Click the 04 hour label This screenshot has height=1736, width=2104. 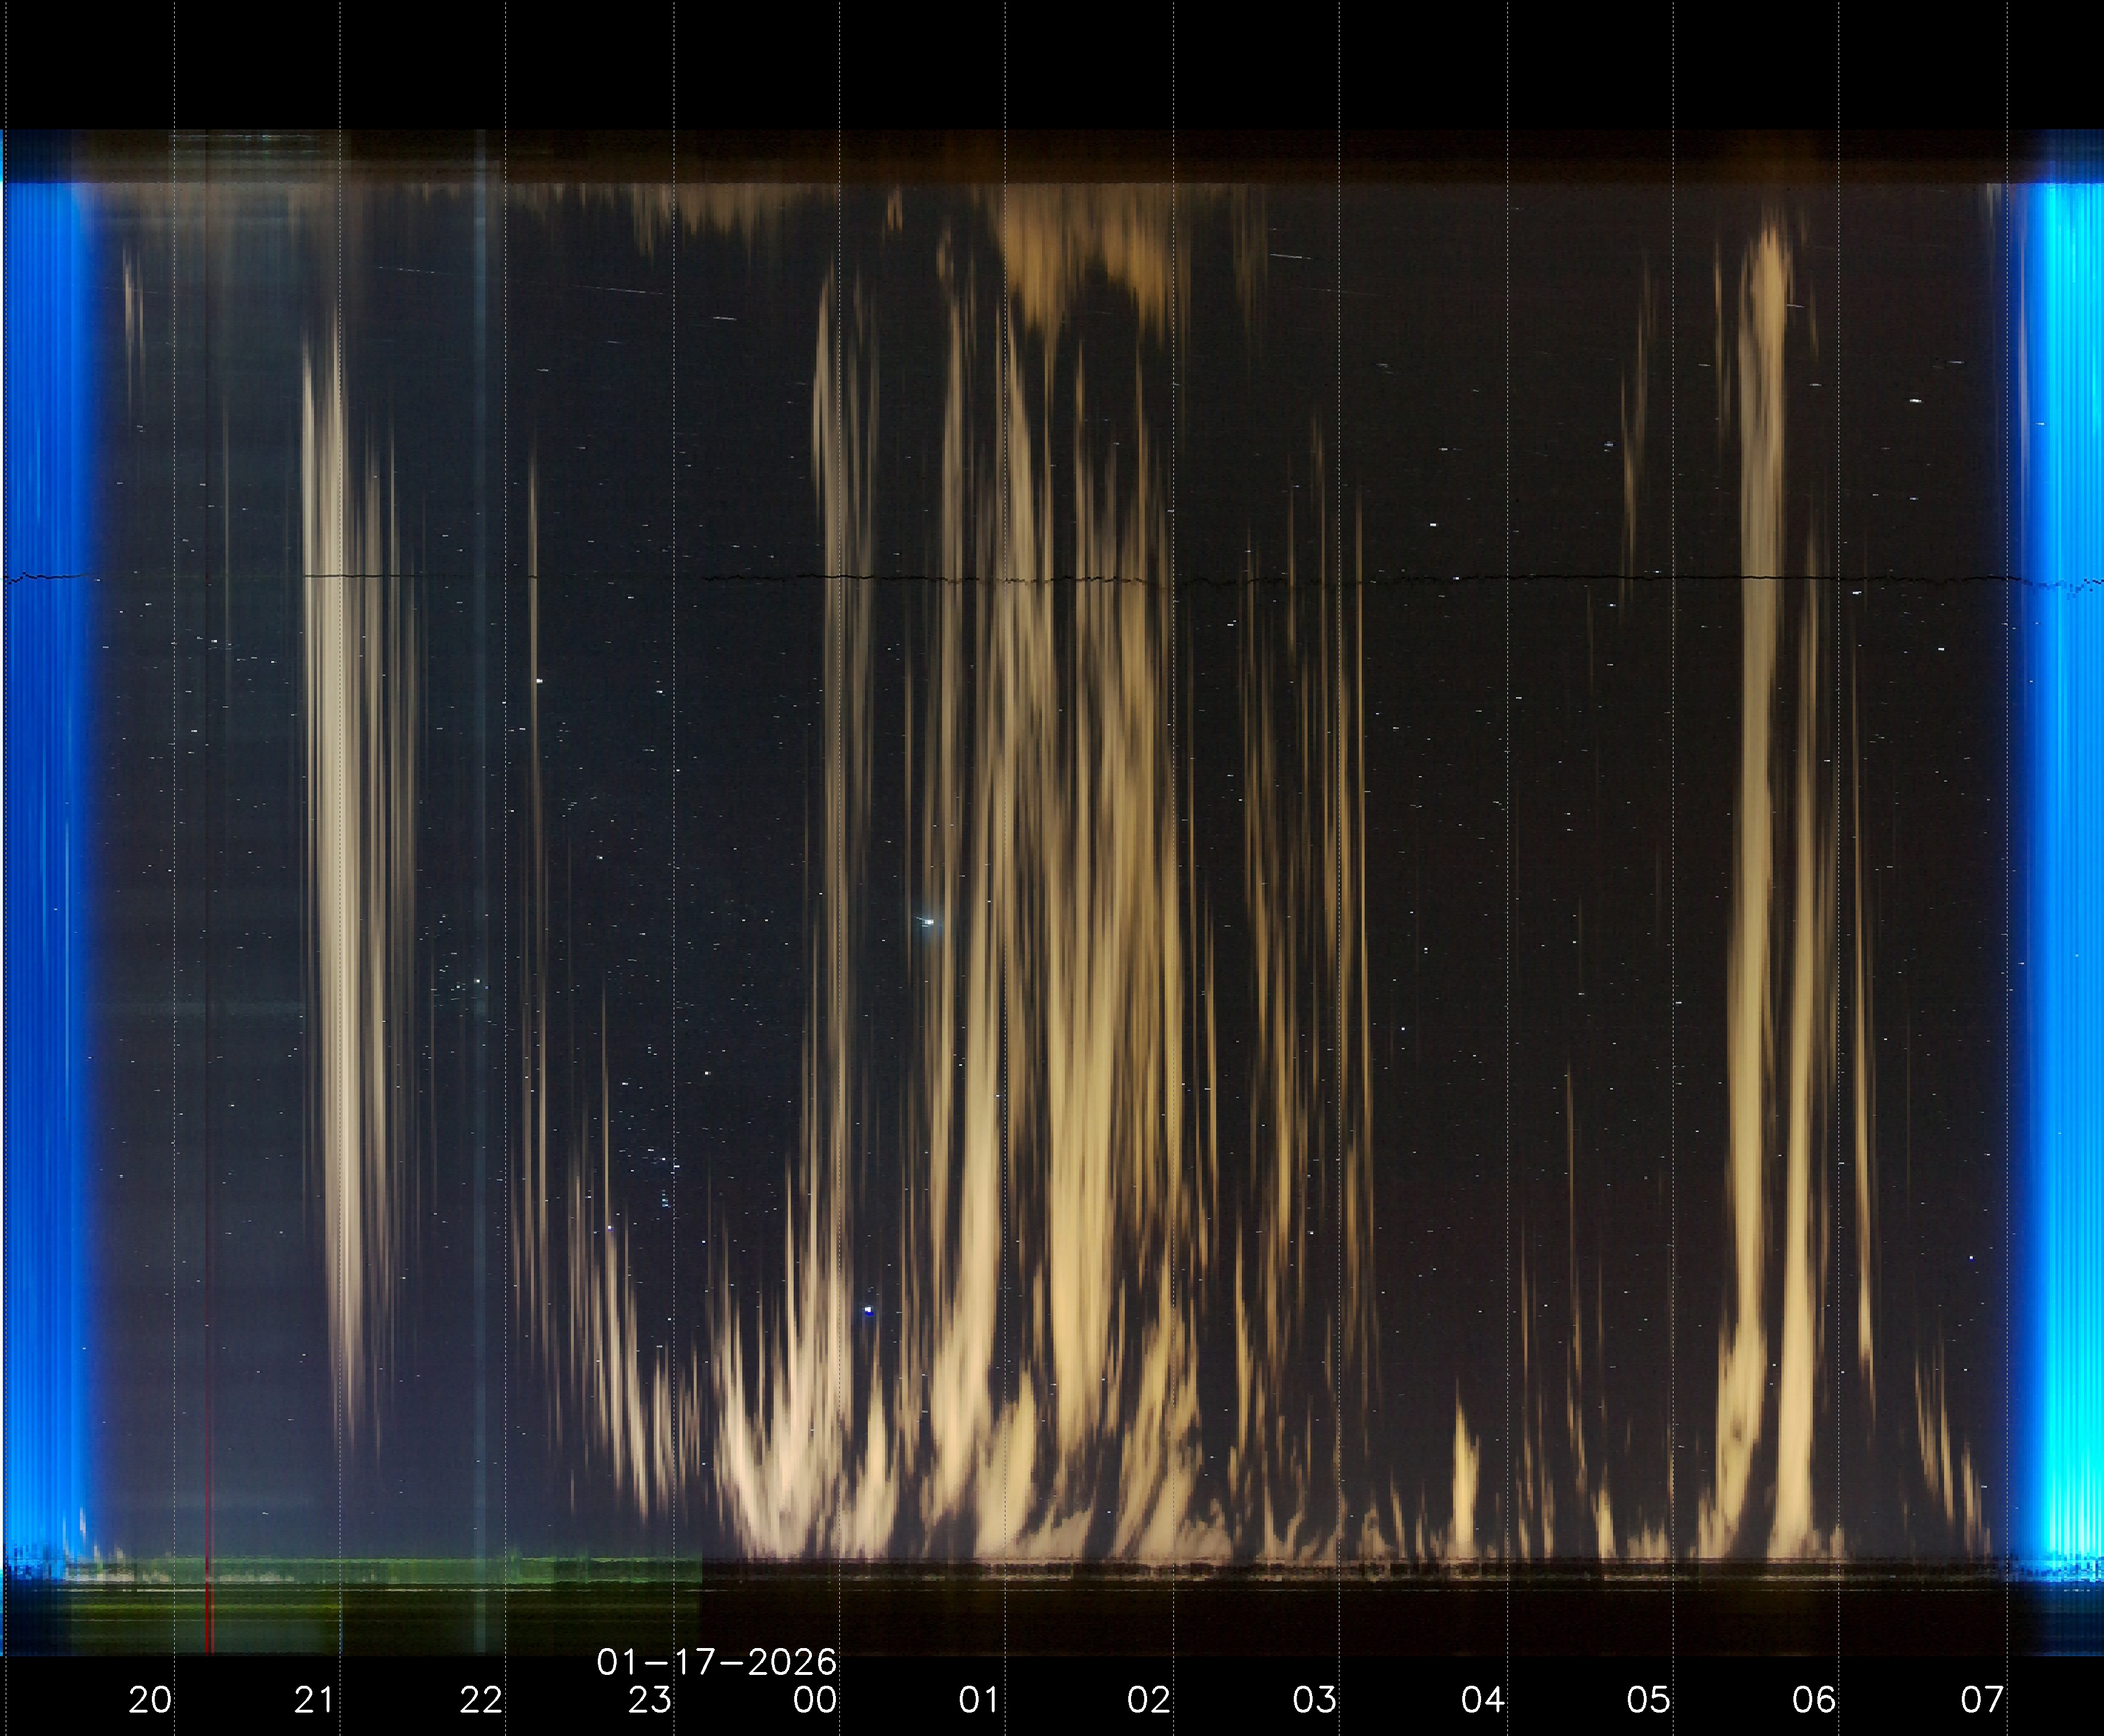coord(1482,1700)
